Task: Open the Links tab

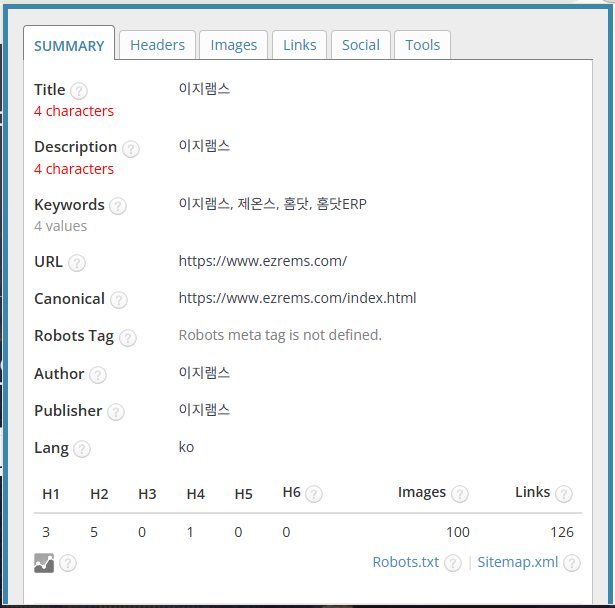Action: click(x=300, y=45)
